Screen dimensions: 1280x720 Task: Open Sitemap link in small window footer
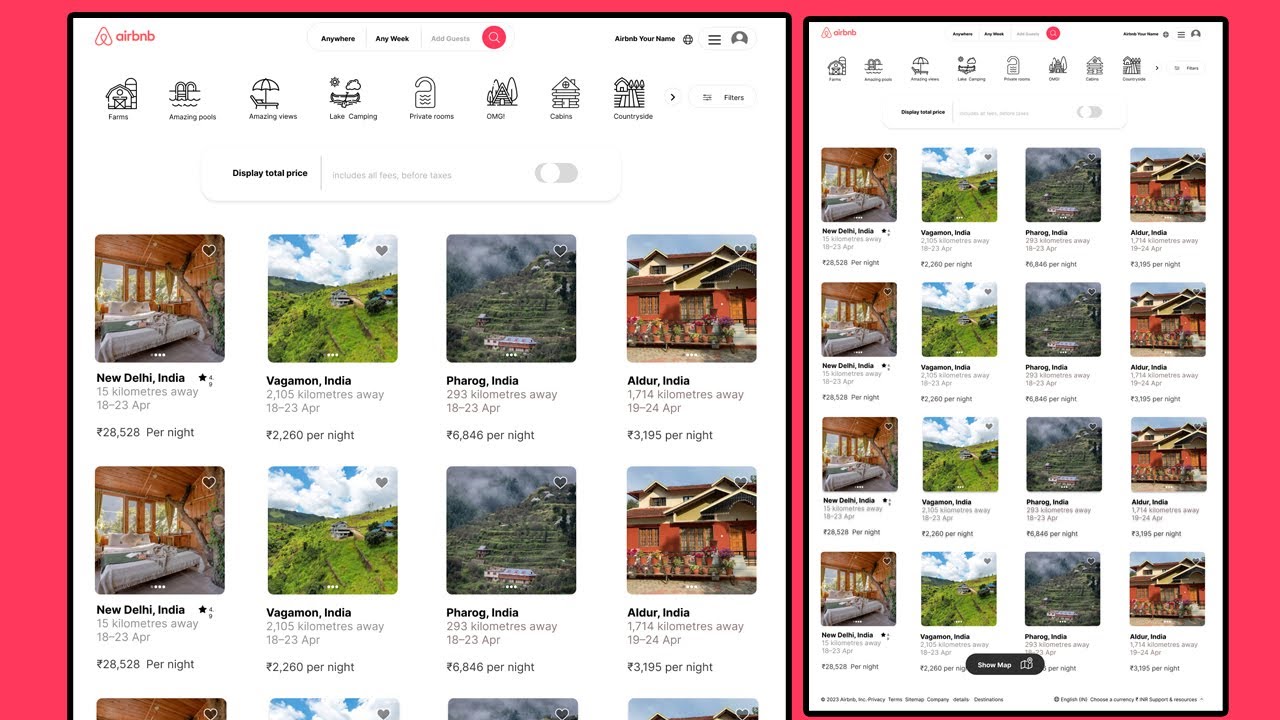(915, 700)
